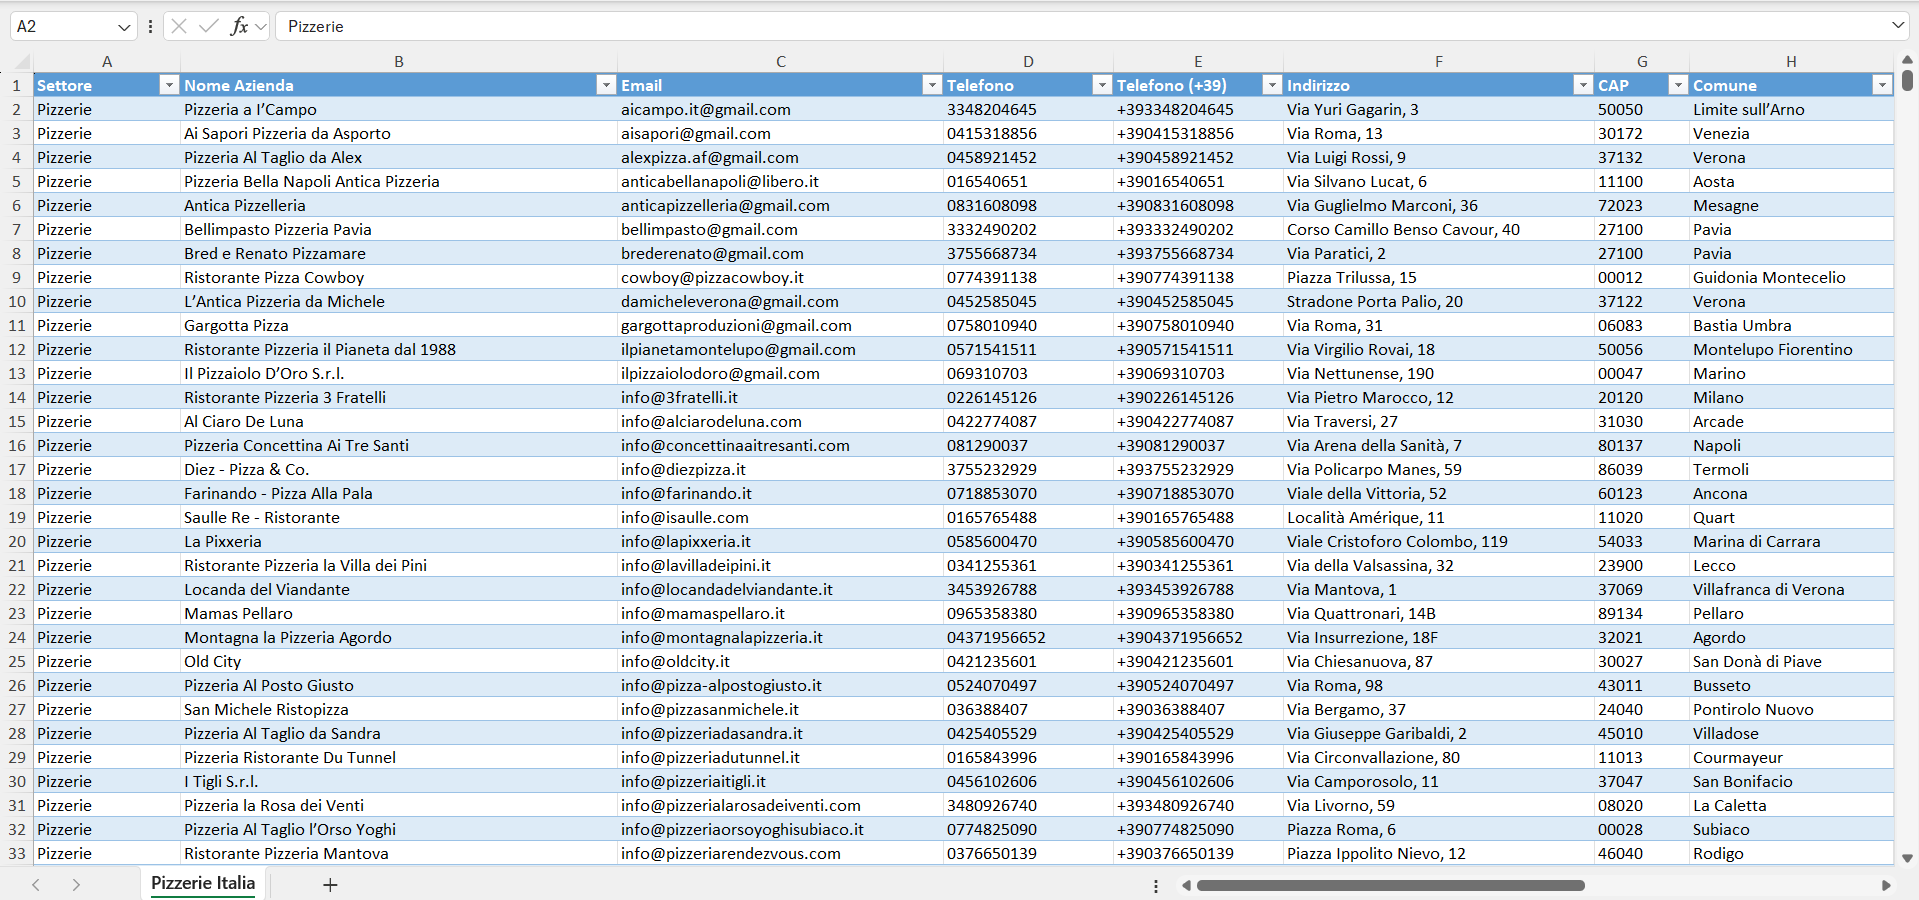This screenshot has width=1919, height=900.
Task: Click the next sheet navigation arrow
Action: pos(76,884)
